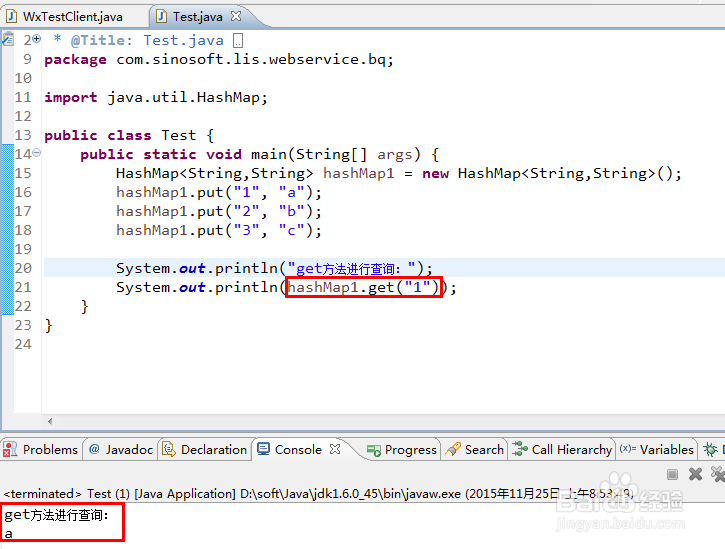
Task: Click 'java.util.HashMap' import text
Action: (x=184, y=97)
